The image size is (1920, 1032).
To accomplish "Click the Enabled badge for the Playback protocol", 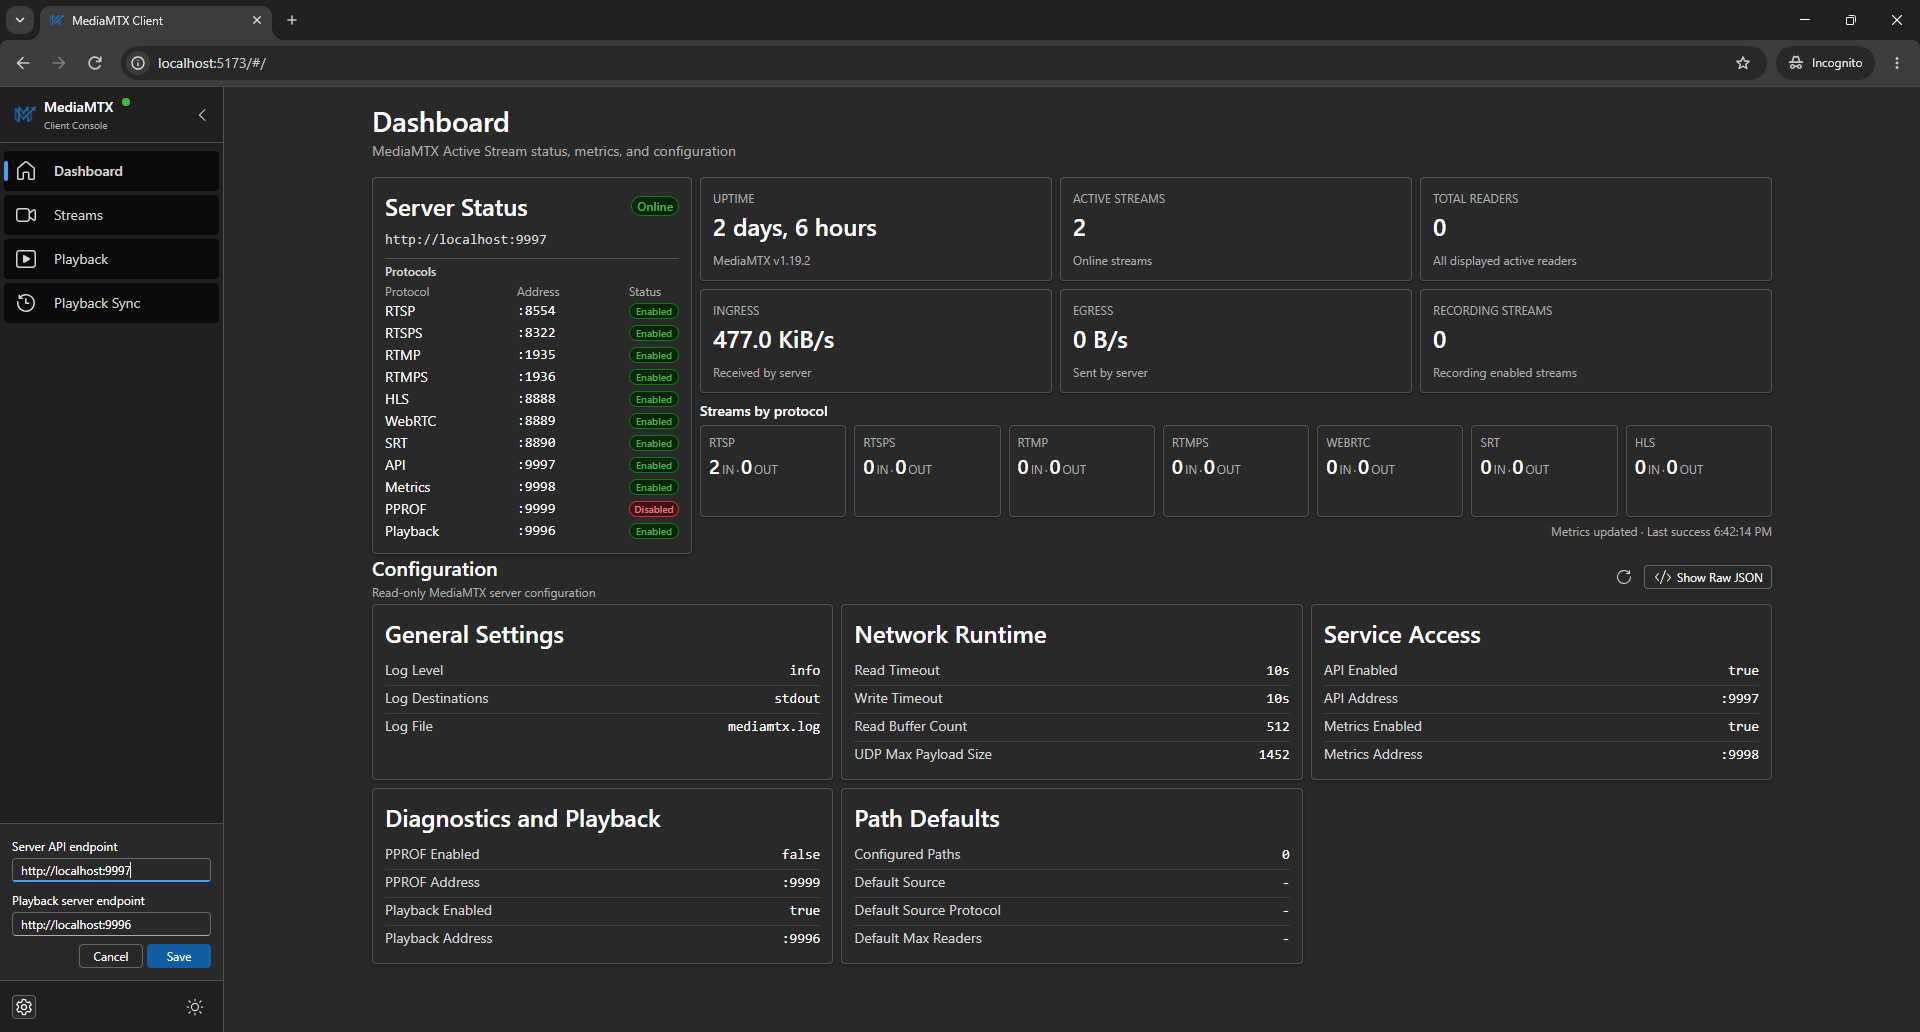I will 654,532.
